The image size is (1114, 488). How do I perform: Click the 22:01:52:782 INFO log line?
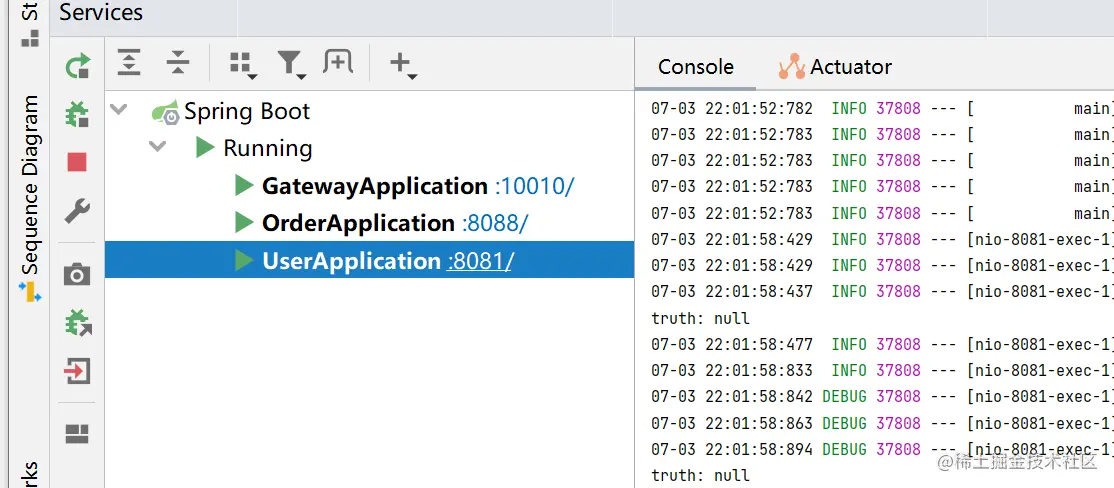pos(880,109)
